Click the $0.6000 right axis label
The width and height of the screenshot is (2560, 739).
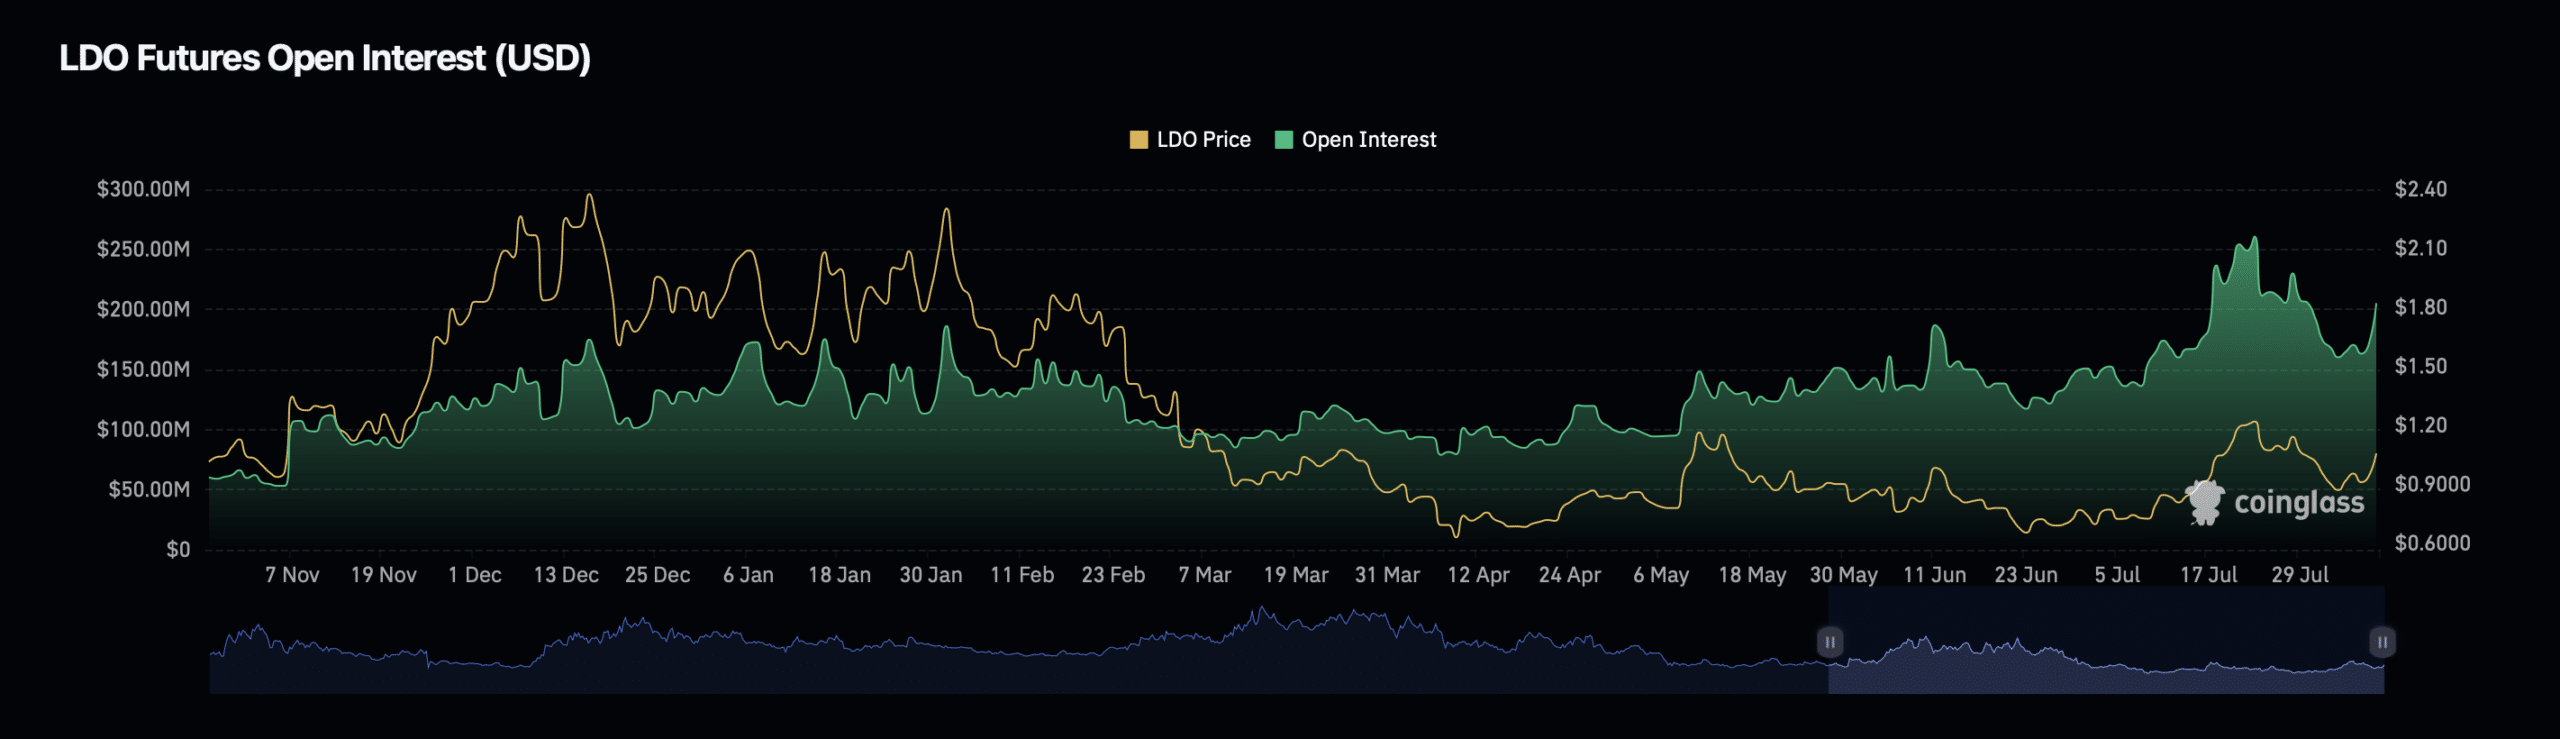click(x=2432, y=543)
